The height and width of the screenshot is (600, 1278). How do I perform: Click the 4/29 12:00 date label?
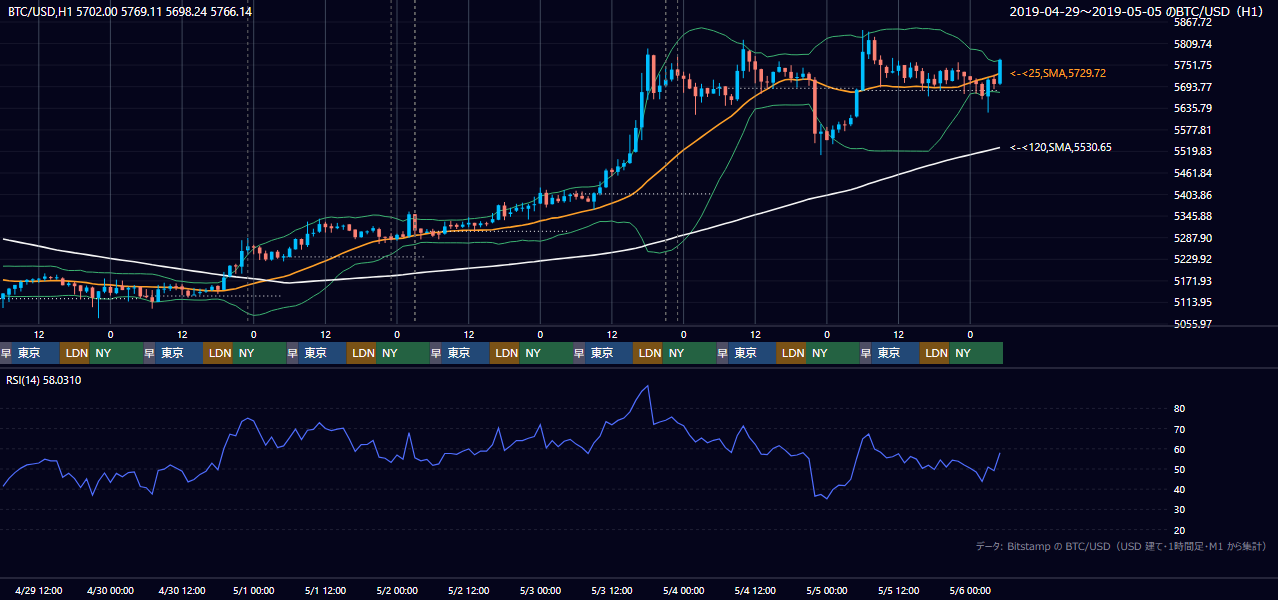pos(40,590)
